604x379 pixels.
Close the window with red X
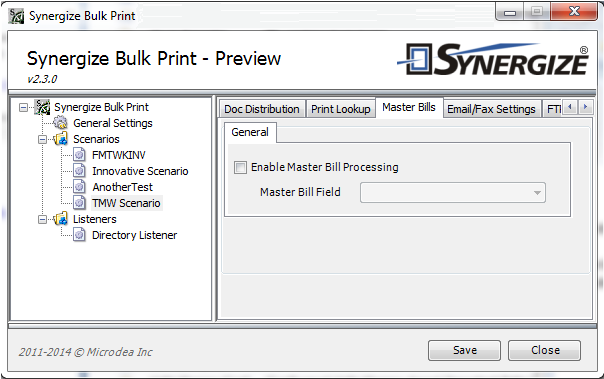(x=574, y=12)
